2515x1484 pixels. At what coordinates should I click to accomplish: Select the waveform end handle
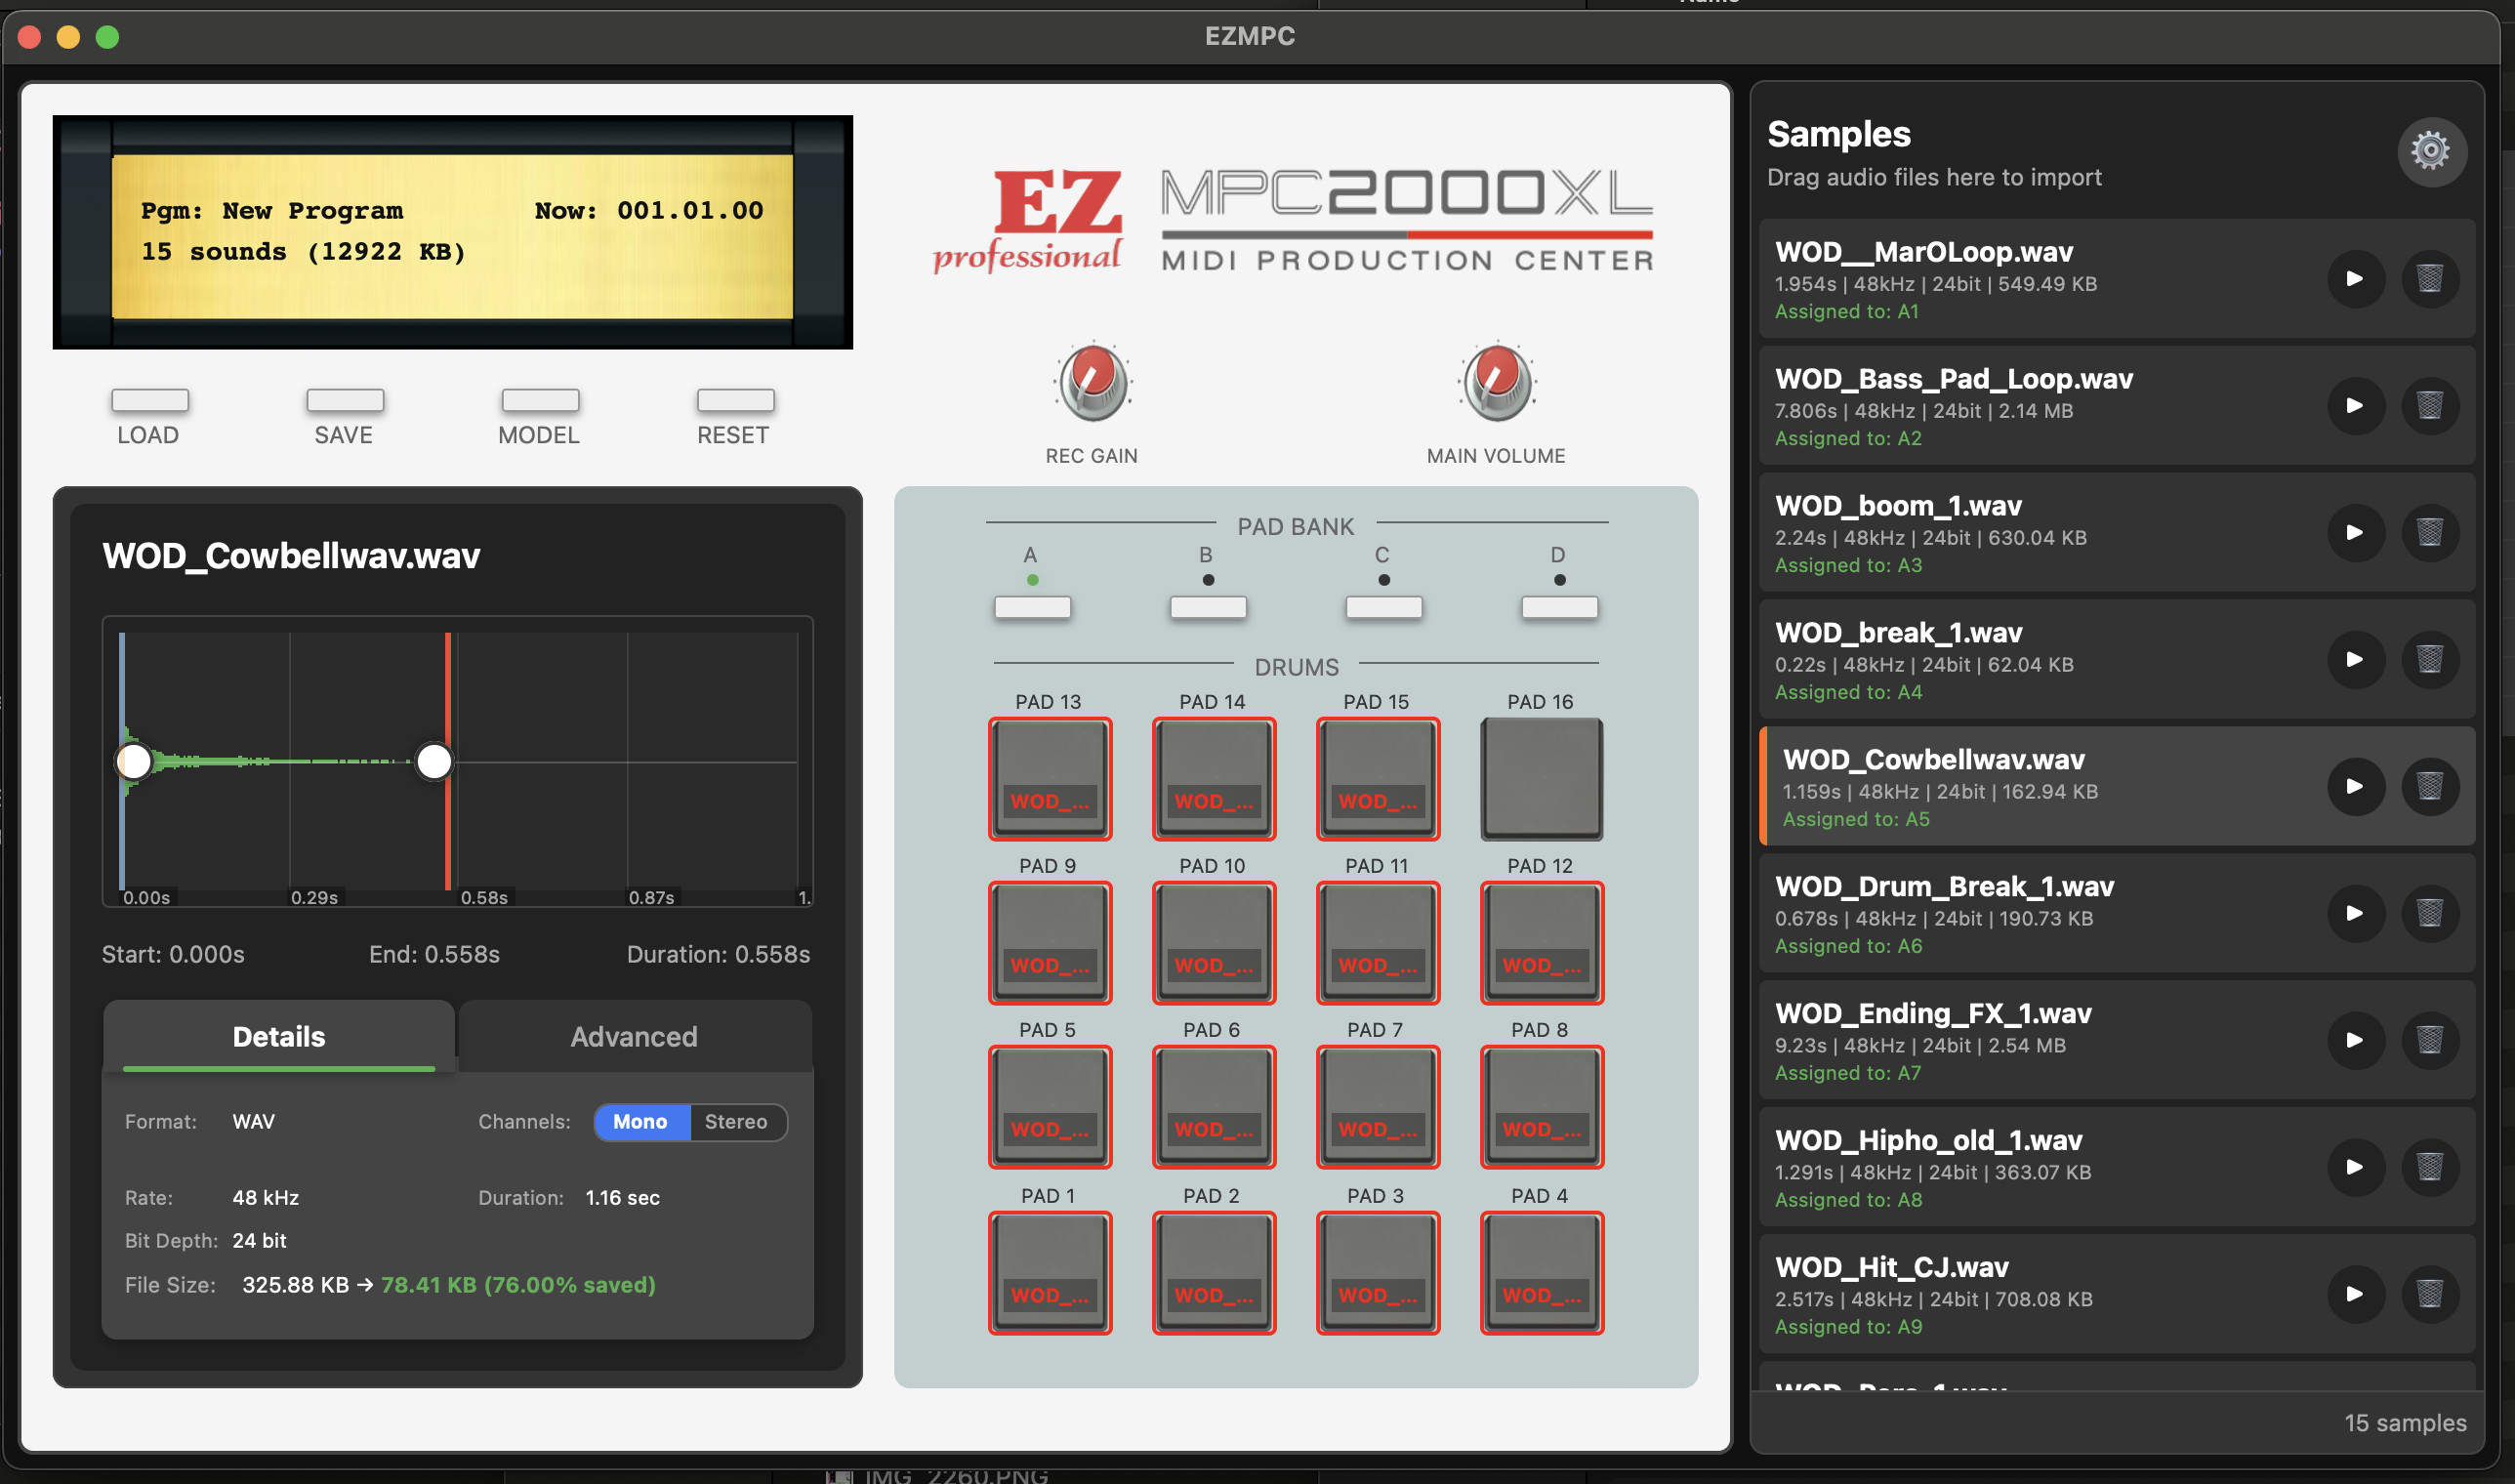[434, 762]
